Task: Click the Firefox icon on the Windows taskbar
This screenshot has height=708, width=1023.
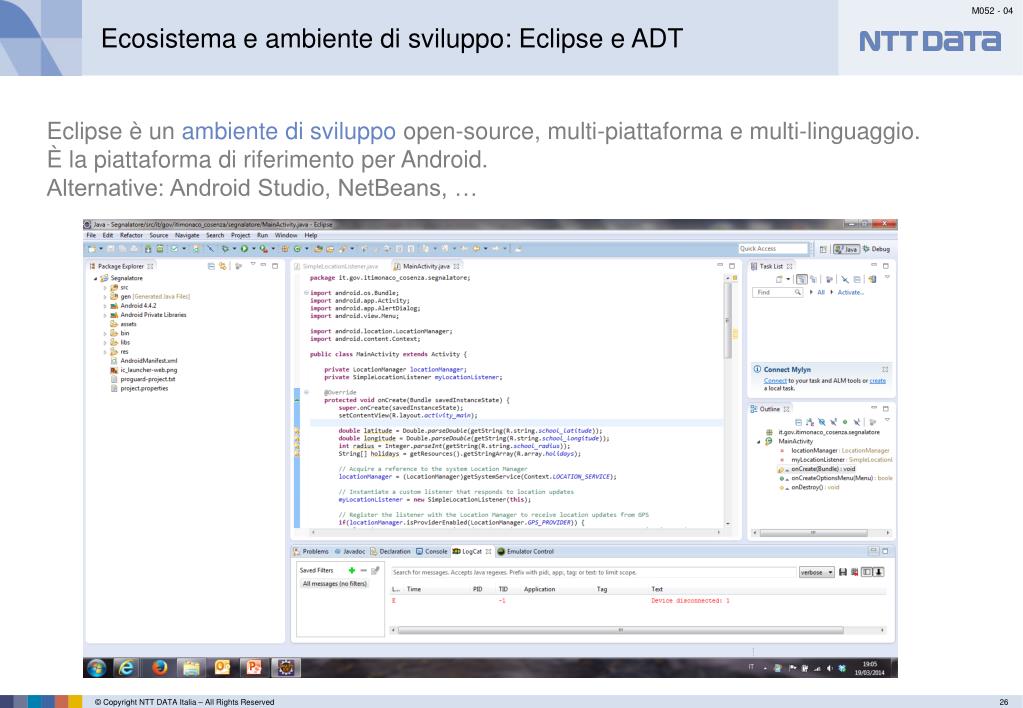Action: pyautogui.click(x=159, y=667)
